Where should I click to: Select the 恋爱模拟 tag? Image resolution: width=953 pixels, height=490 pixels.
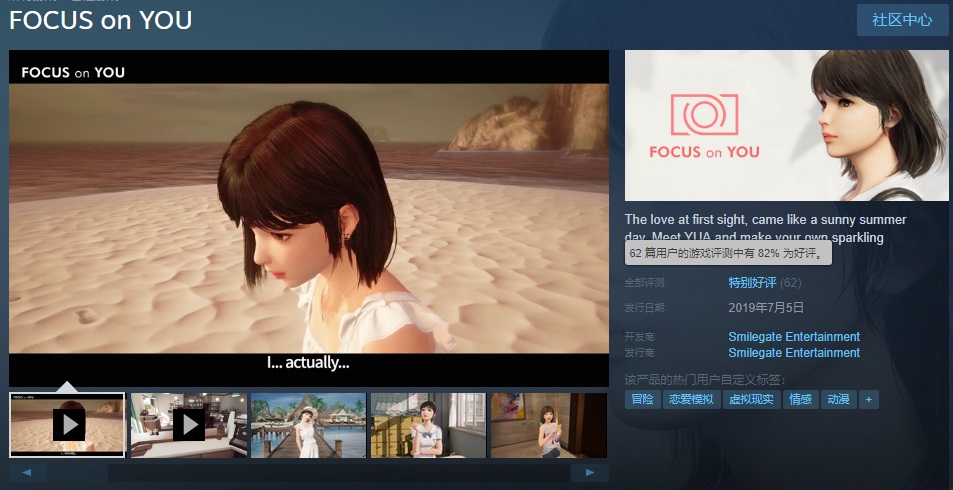pos(691,399)
